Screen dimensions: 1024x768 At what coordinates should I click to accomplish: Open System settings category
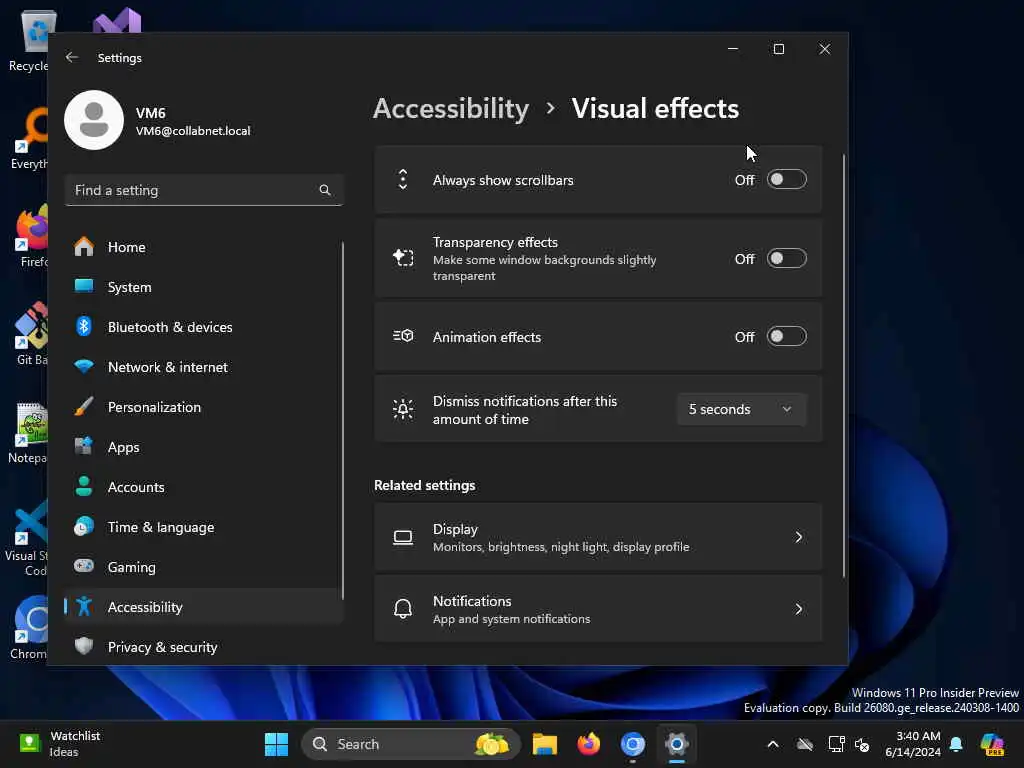point(203,287)
